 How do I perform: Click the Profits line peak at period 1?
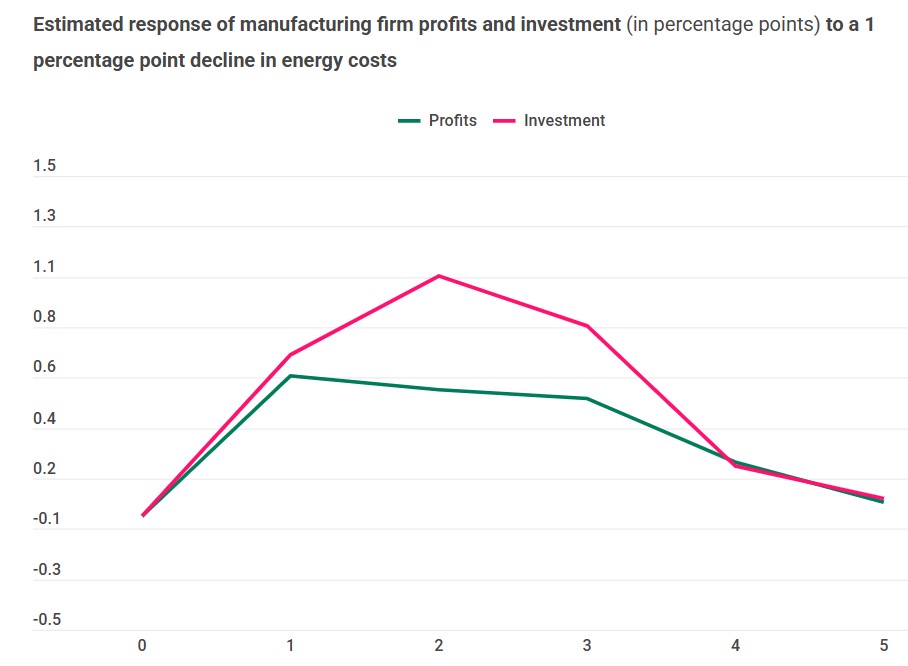pyautogui.click(x=291, y=376)
